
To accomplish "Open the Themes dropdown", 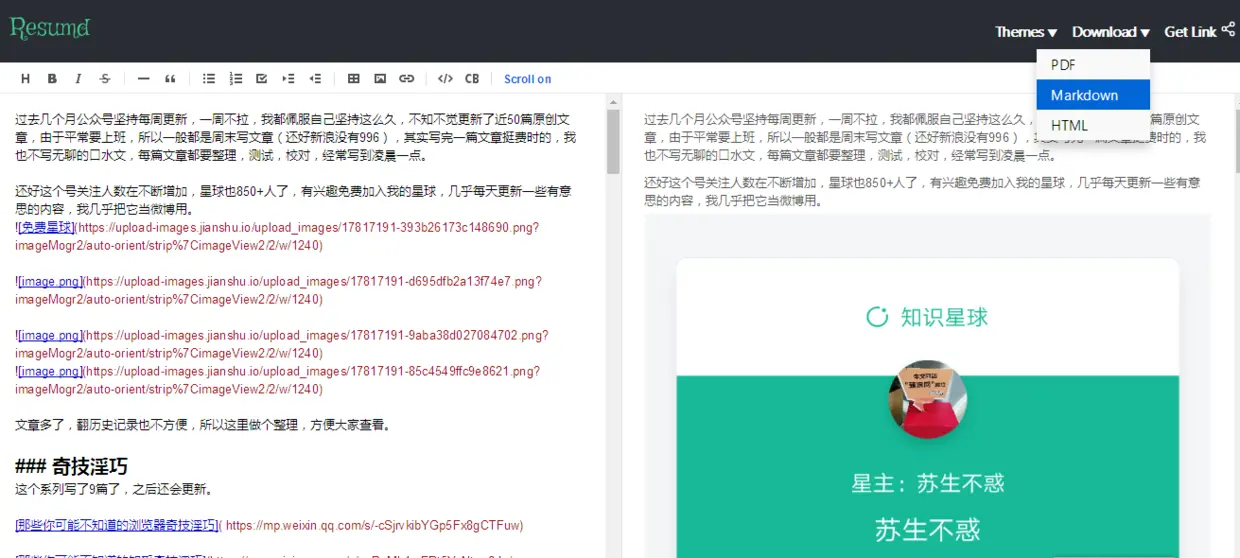I will click(x=1026, y=32).
